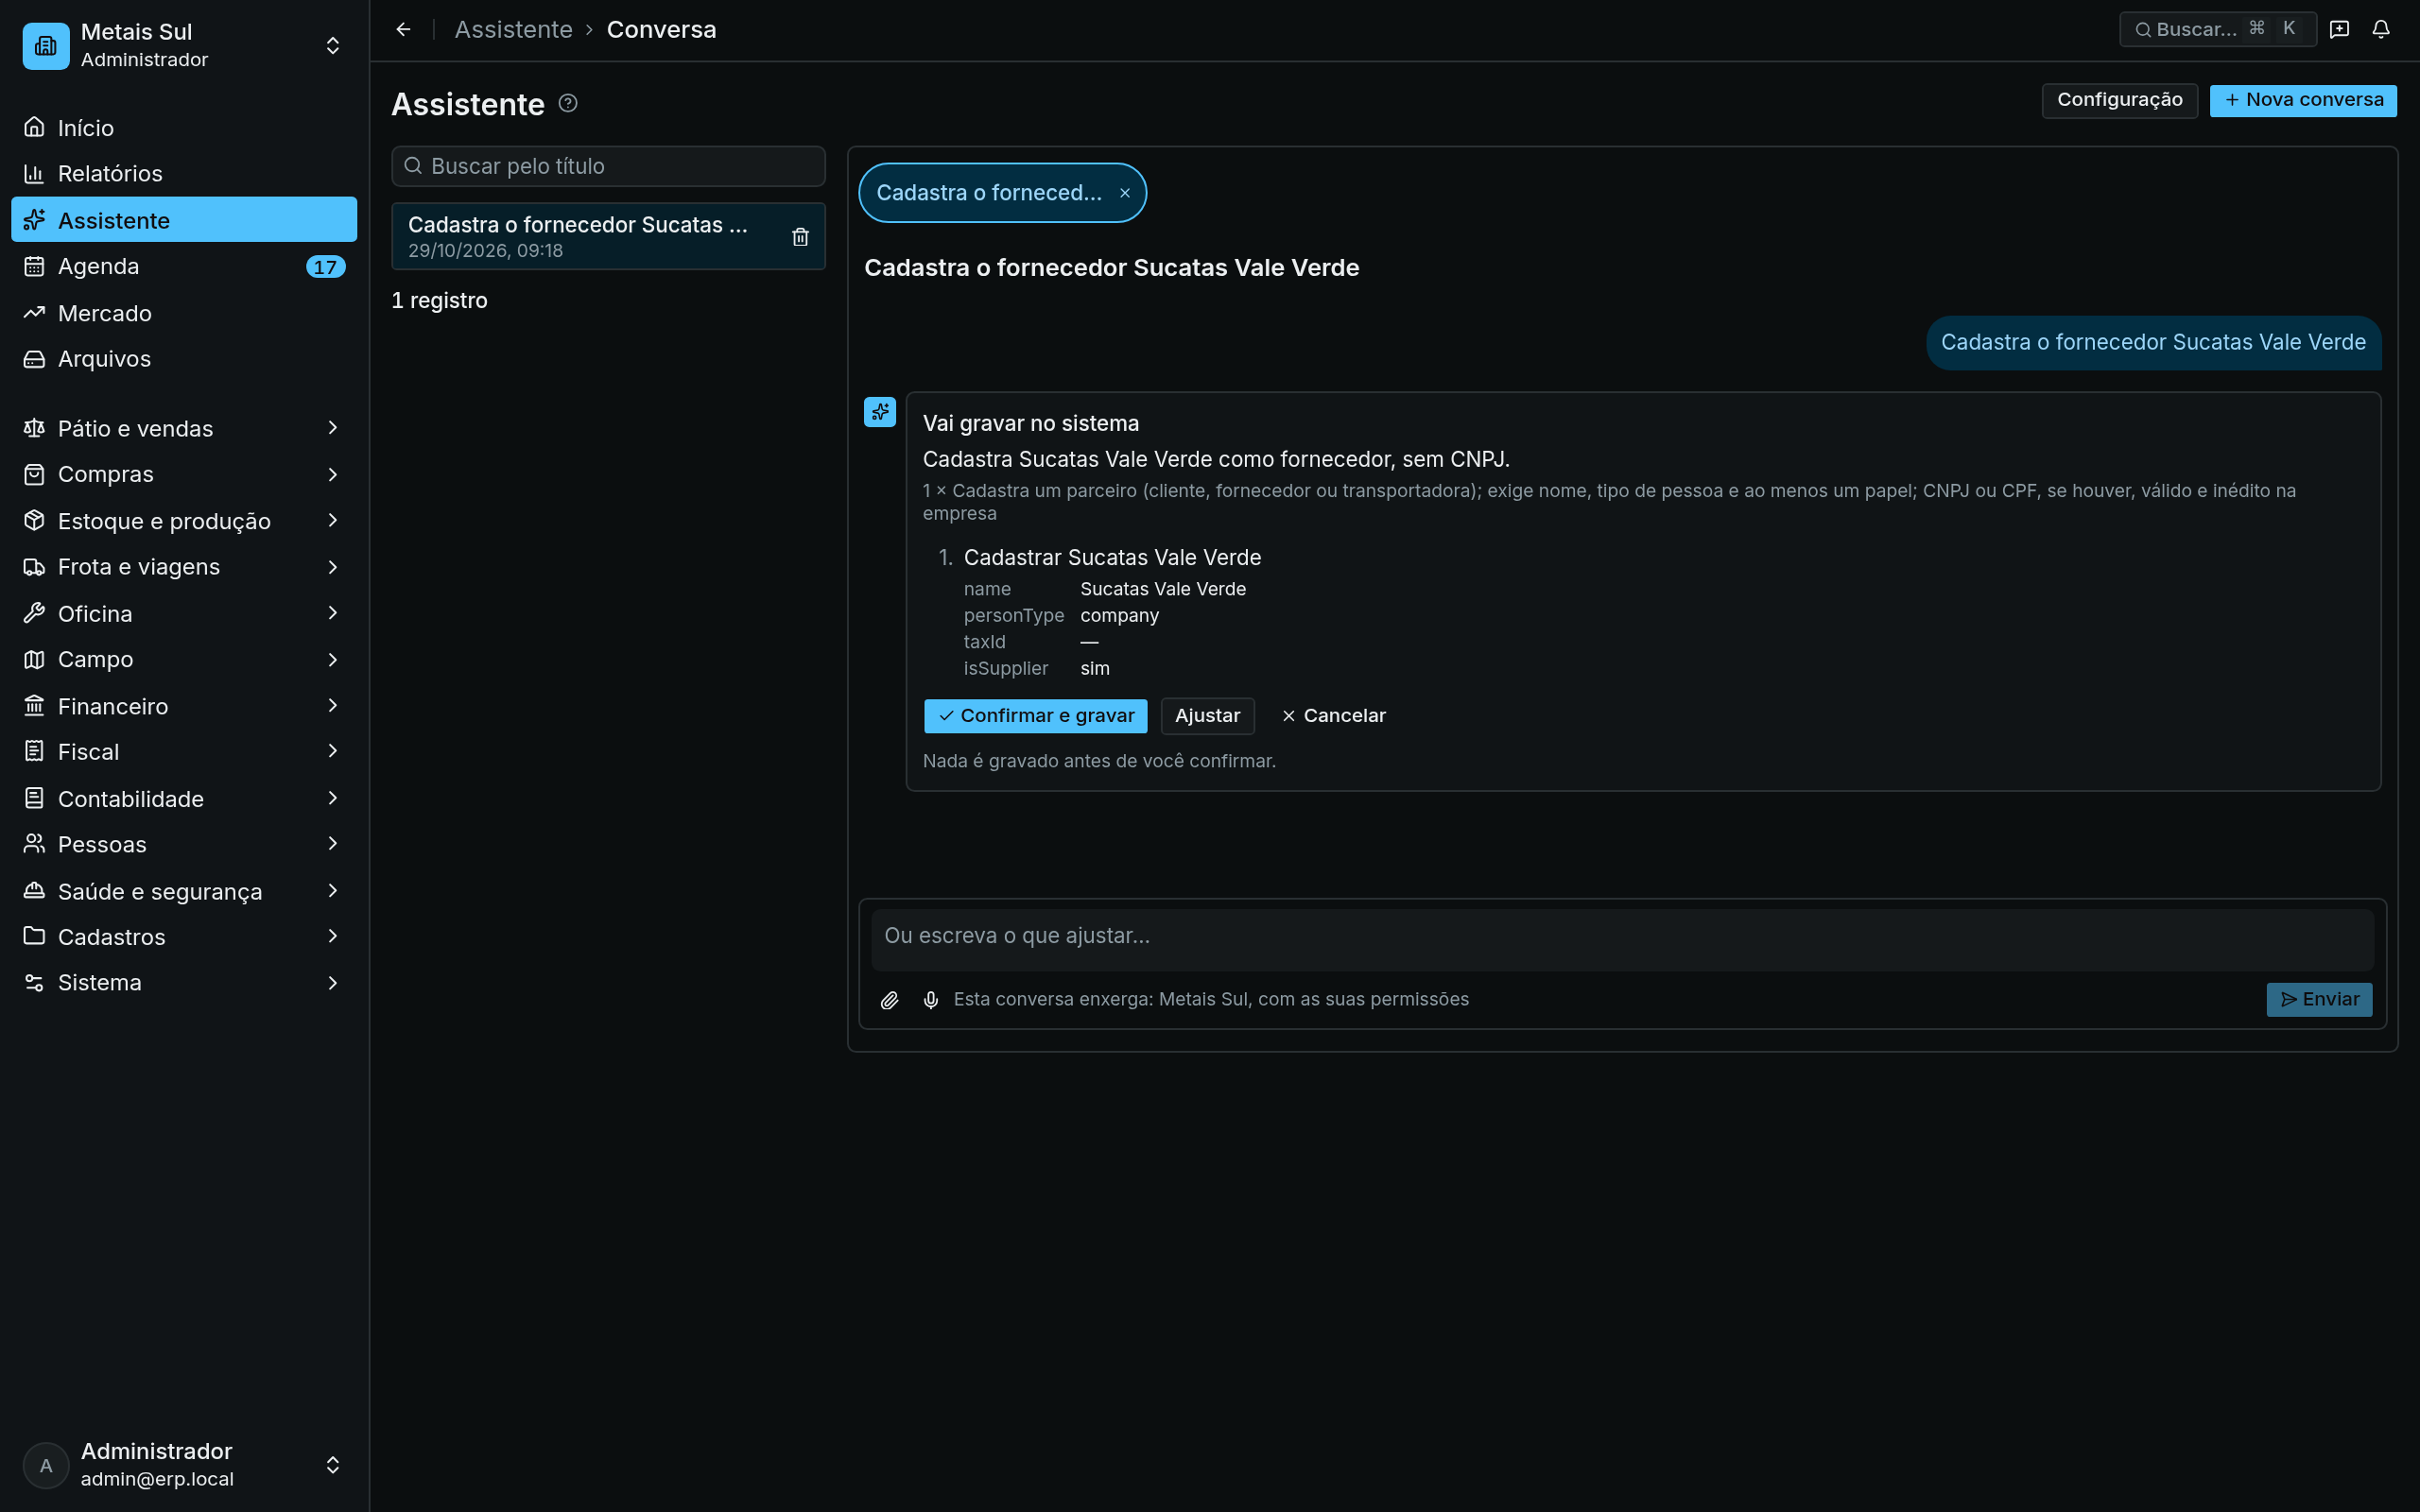Go back using the left arrow icon
Image resolution: width=2420 pixels, height=1512 pixels.
403,29
